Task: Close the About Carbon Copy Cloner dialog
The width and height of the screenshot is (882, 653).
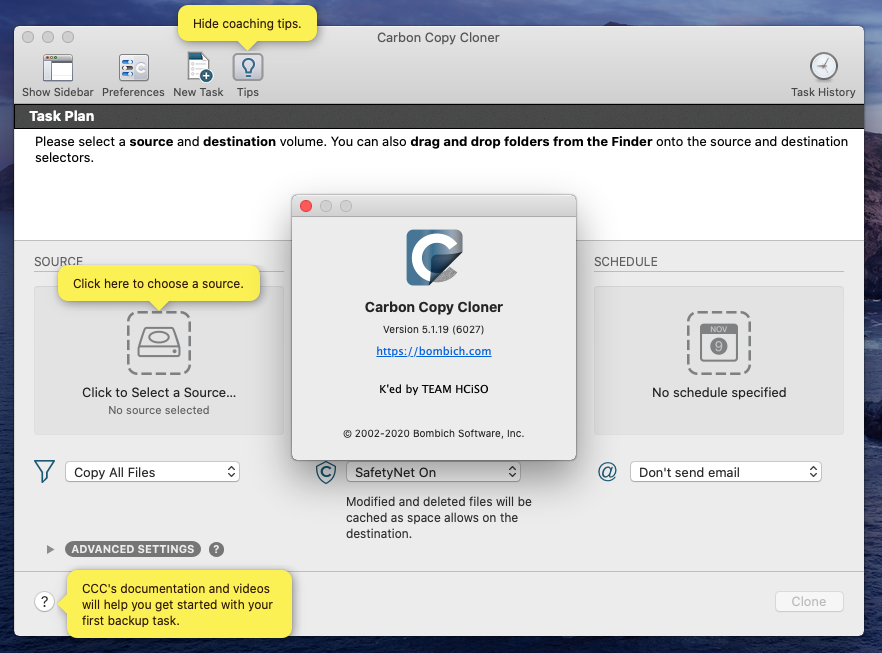Action: [306, 206]
